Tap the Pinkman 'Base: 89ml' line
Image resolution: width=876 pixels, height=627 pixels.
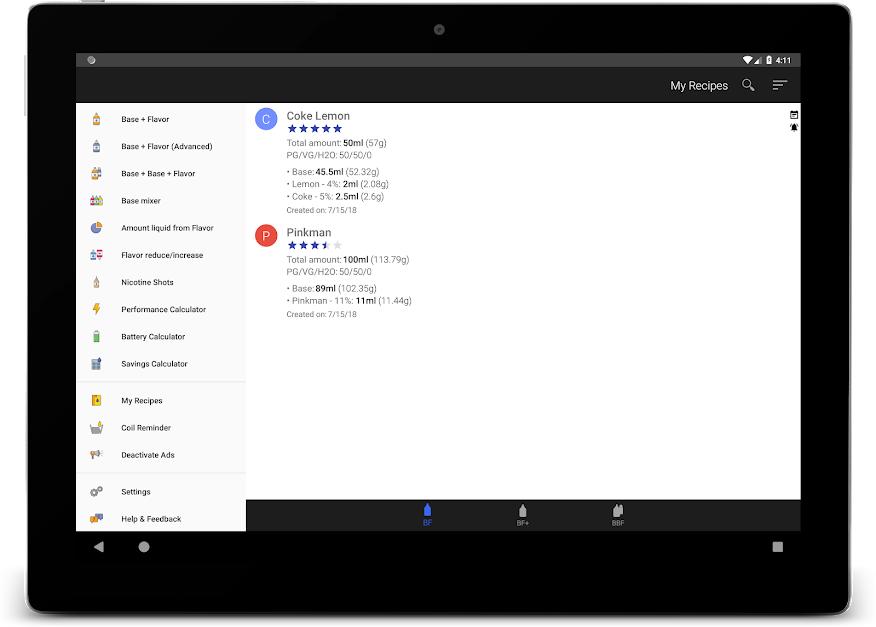click(x=332, y=288)
